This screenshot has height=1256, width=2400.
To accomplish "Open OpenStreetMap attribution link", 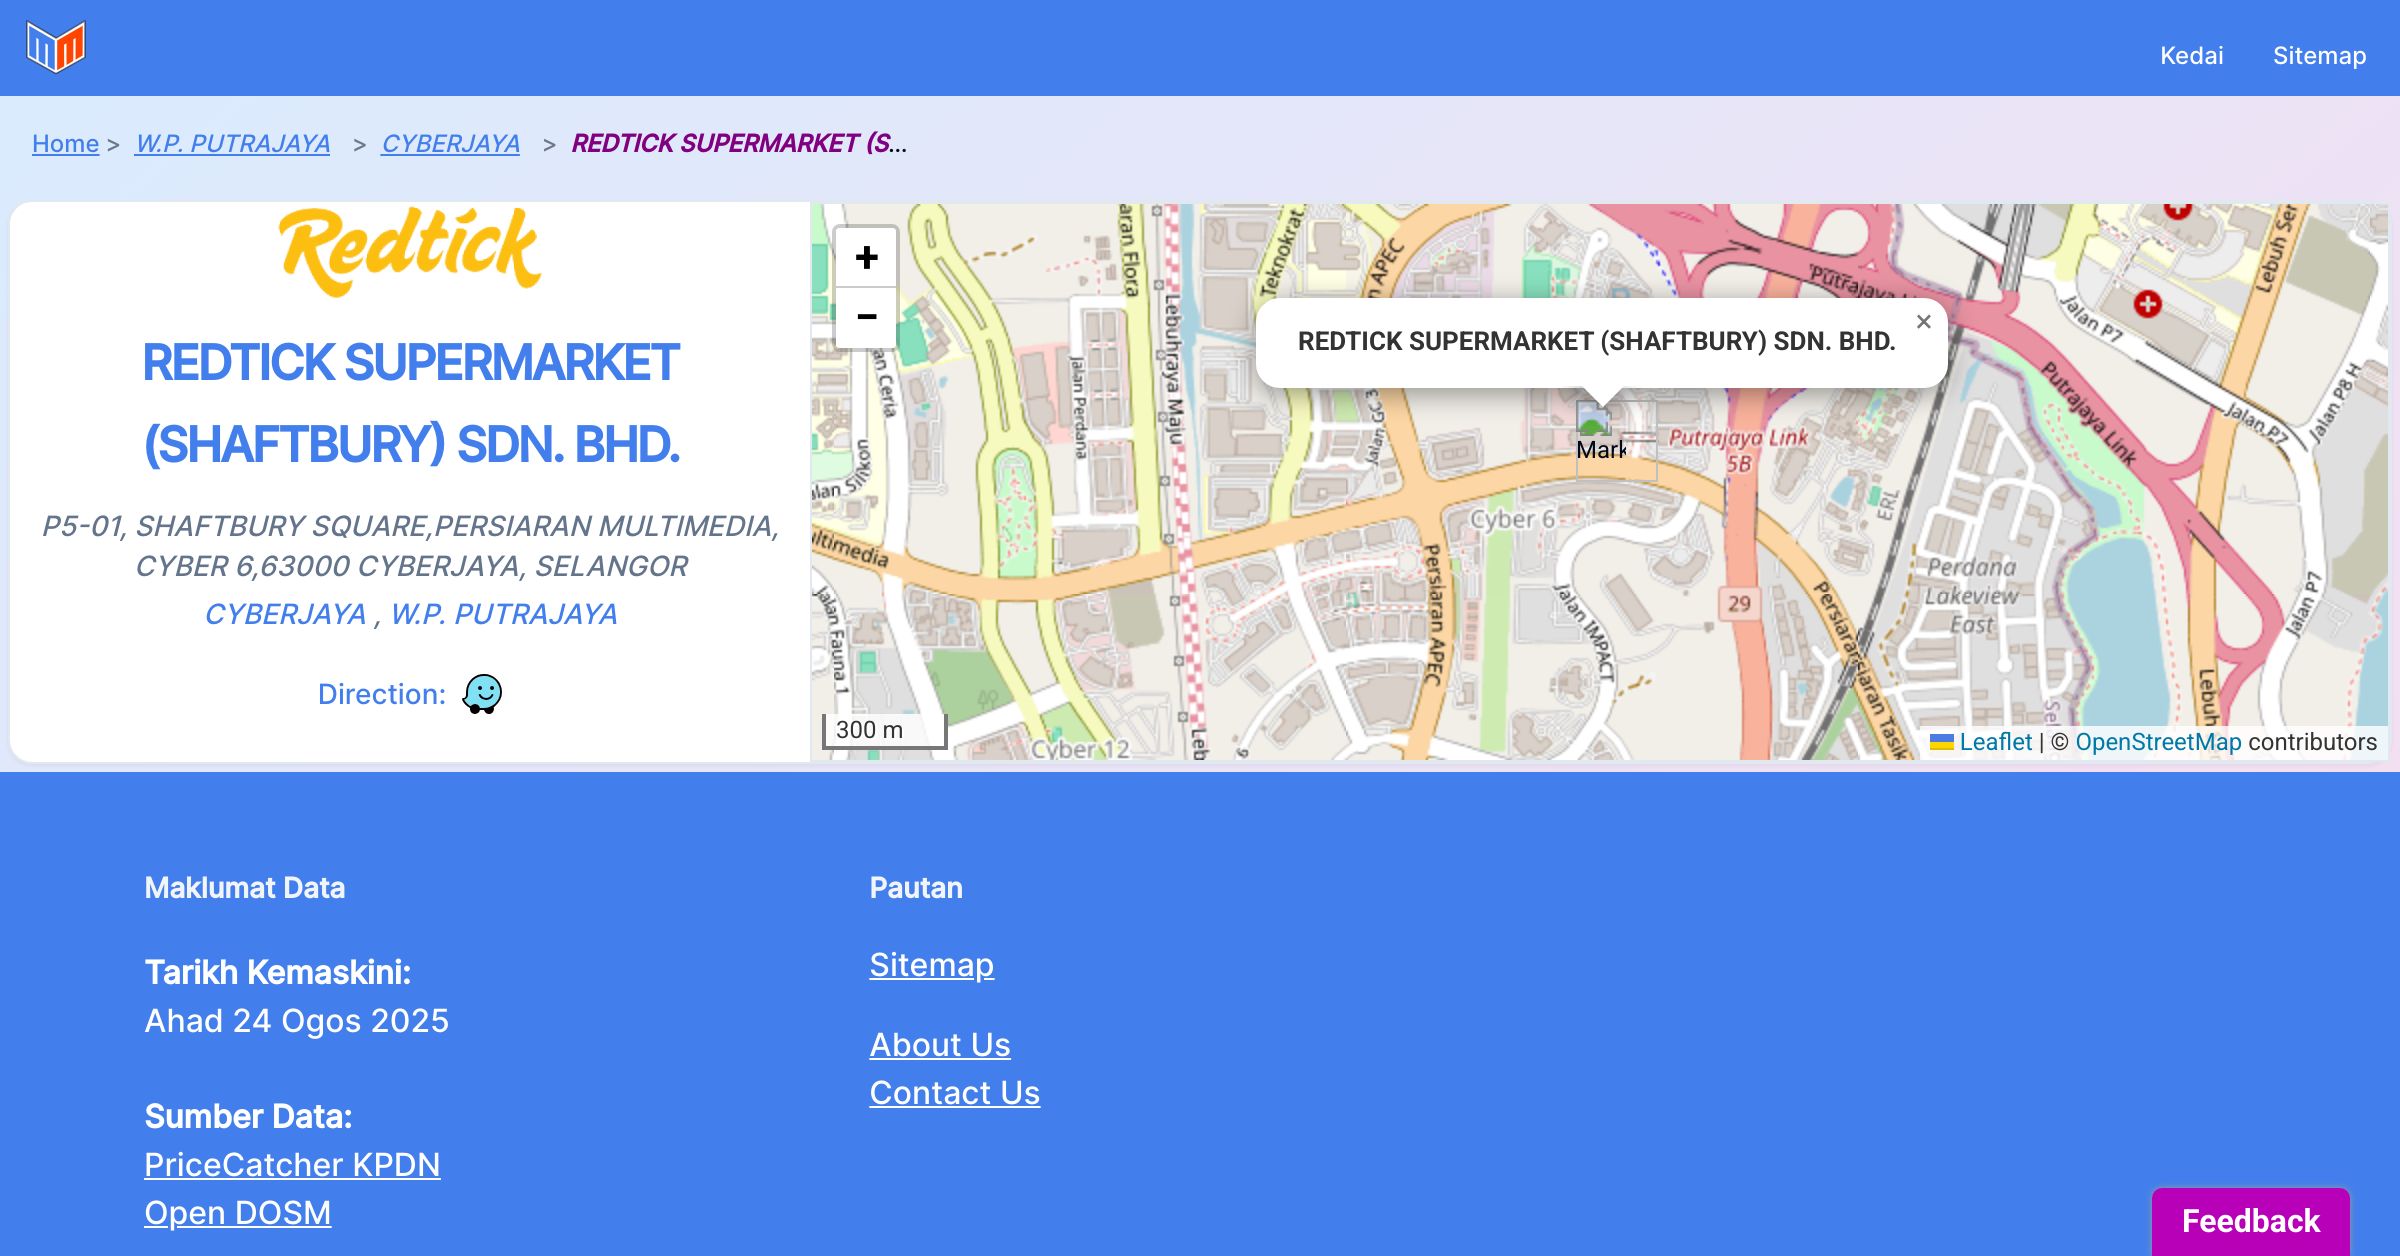I will 2157,742.
